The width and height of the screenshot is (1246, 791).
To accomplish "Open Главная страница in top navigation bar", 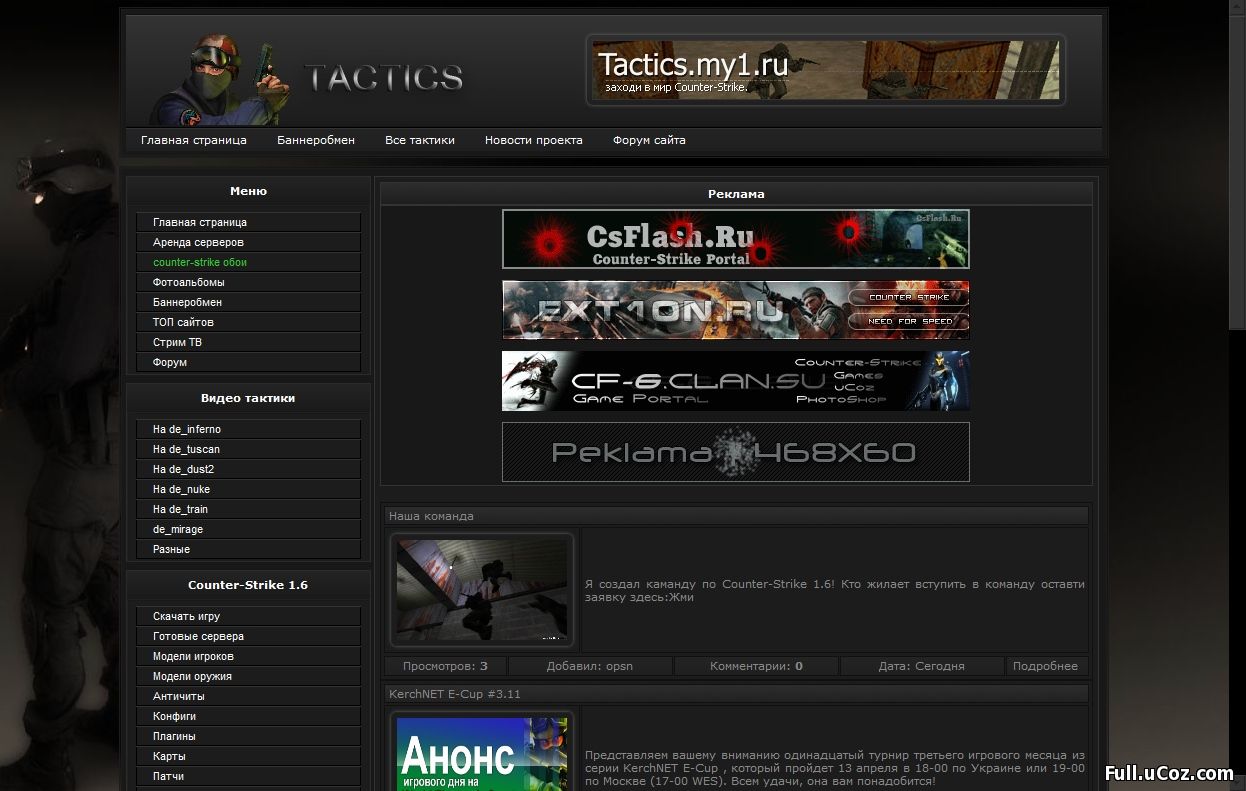I will (193, 140).
